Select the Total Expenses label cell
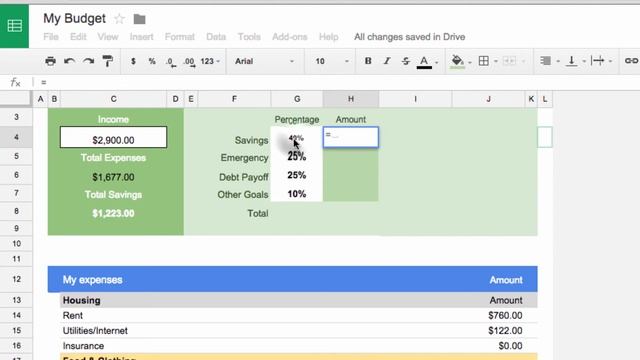 click(113, 158)
